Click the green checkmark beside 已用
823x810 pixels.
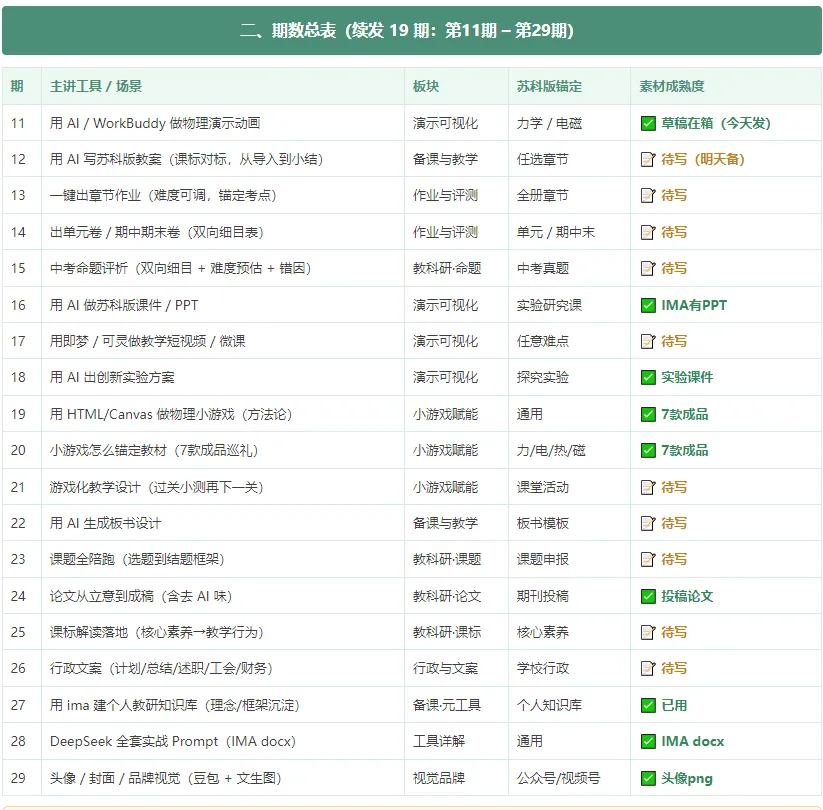pos(648,705)
